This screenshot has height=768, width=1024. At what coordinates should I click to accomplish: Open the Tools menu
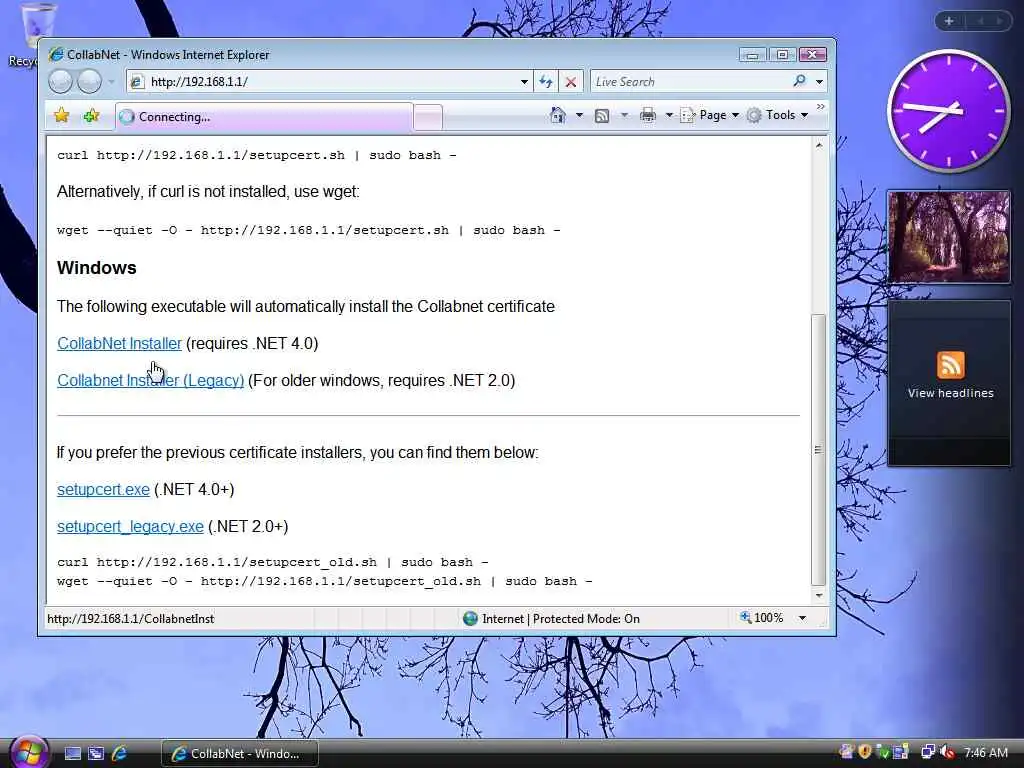pos(778,115)
